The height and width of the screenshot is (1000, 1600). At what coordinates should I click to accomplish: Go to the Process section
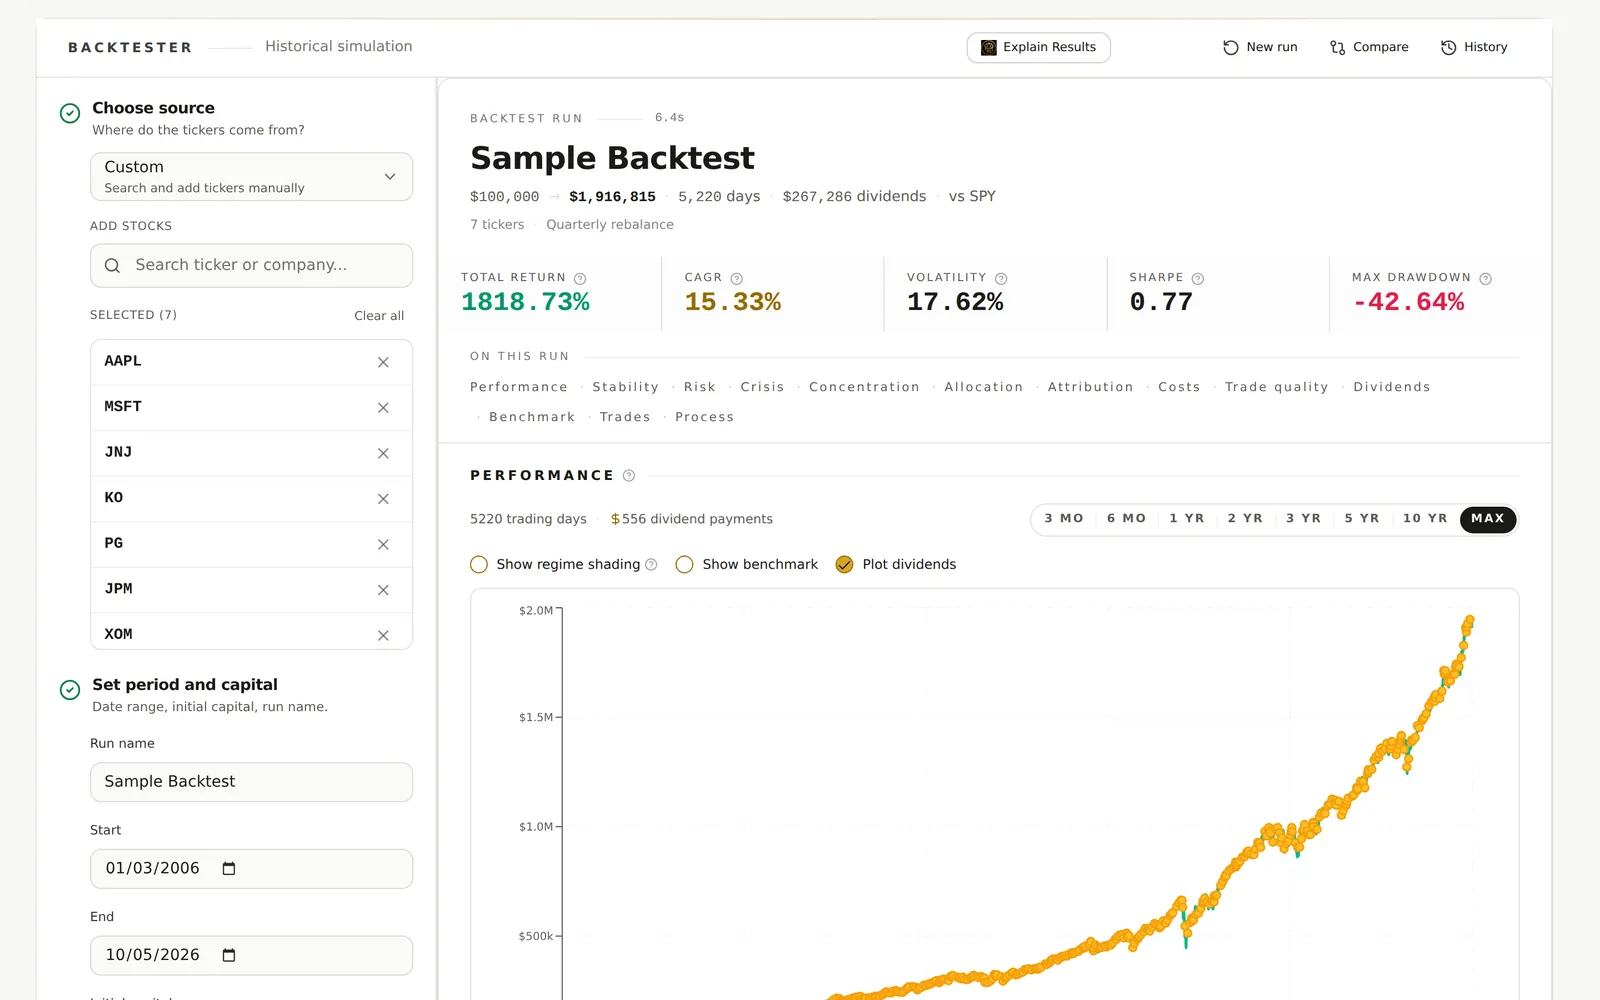pyautogui.click(x=704, y=417)
